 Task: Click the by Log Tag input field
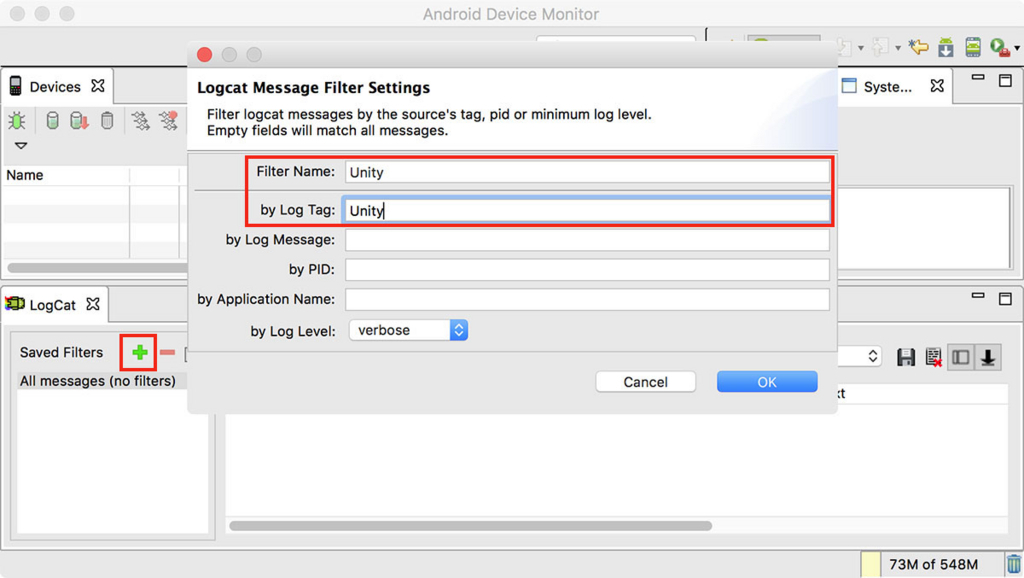click(x=587, y=210)
